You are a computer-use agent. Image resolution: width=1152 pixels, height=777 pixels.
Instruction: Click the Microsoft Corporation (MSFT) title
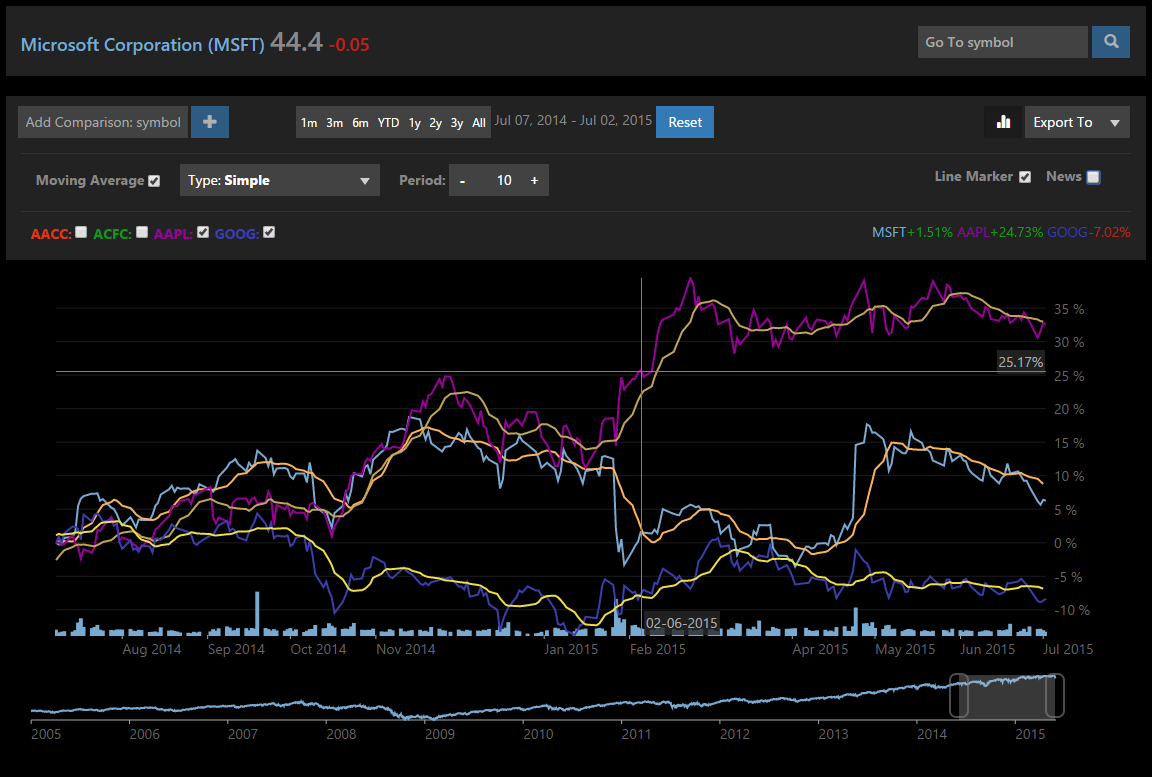click(x=143, y=44)
